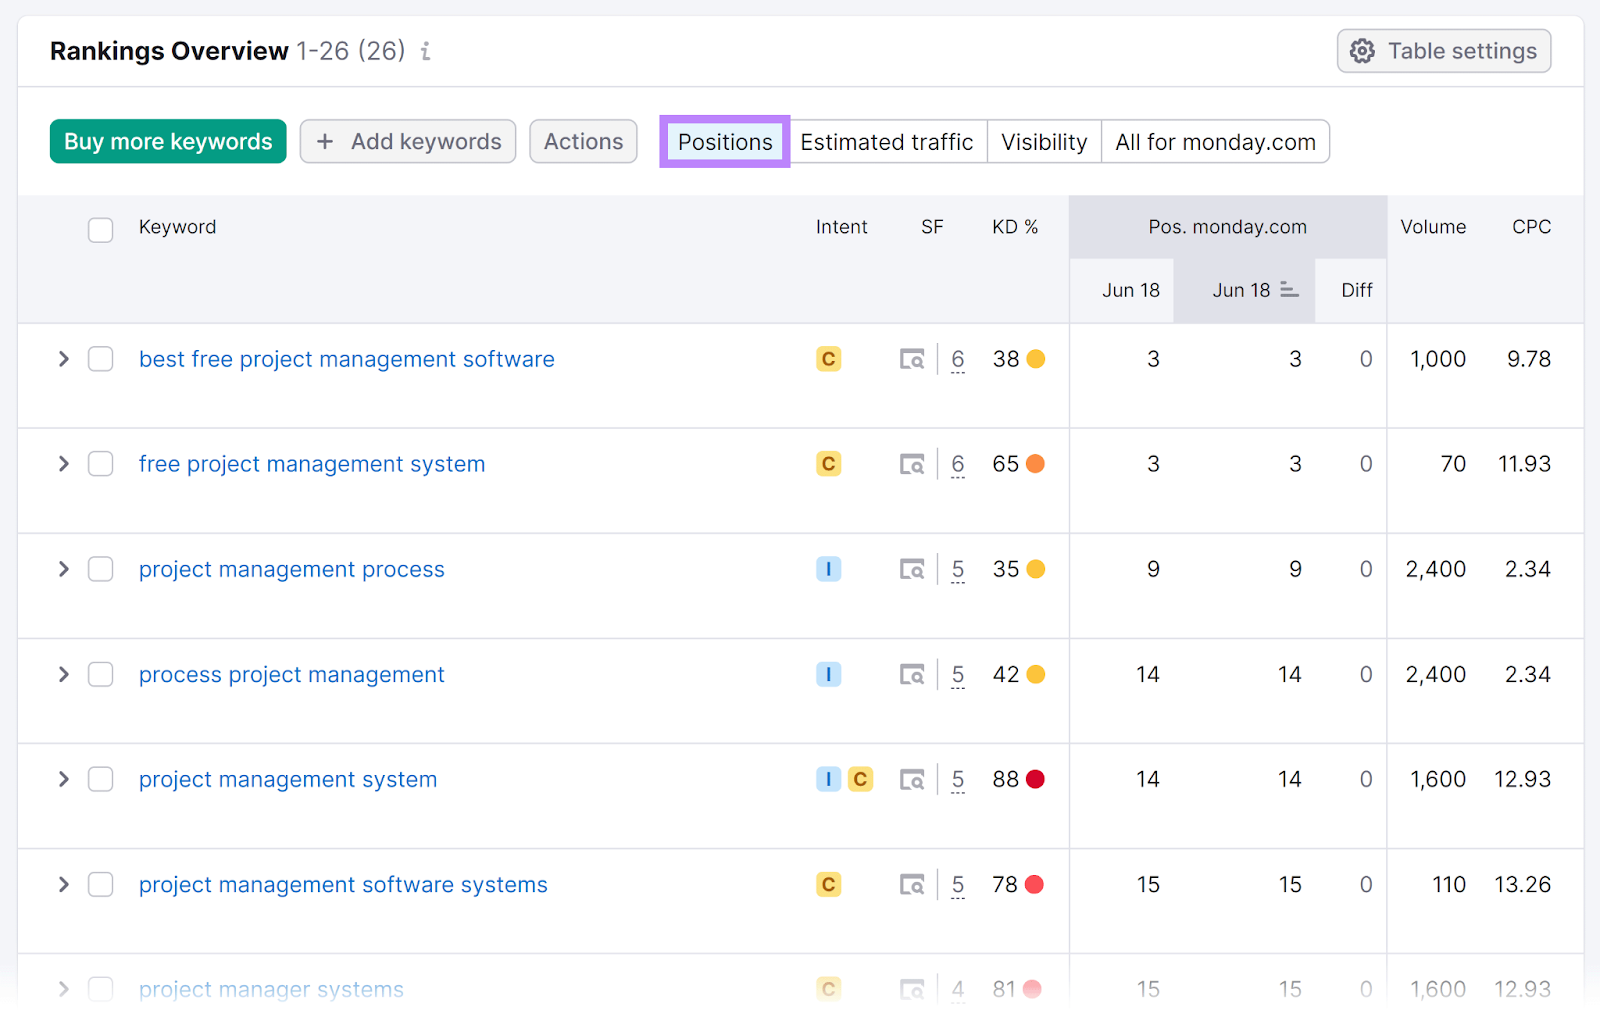Open the Visibility tab
1600x1014 pixels.
tap(1043, 141)
